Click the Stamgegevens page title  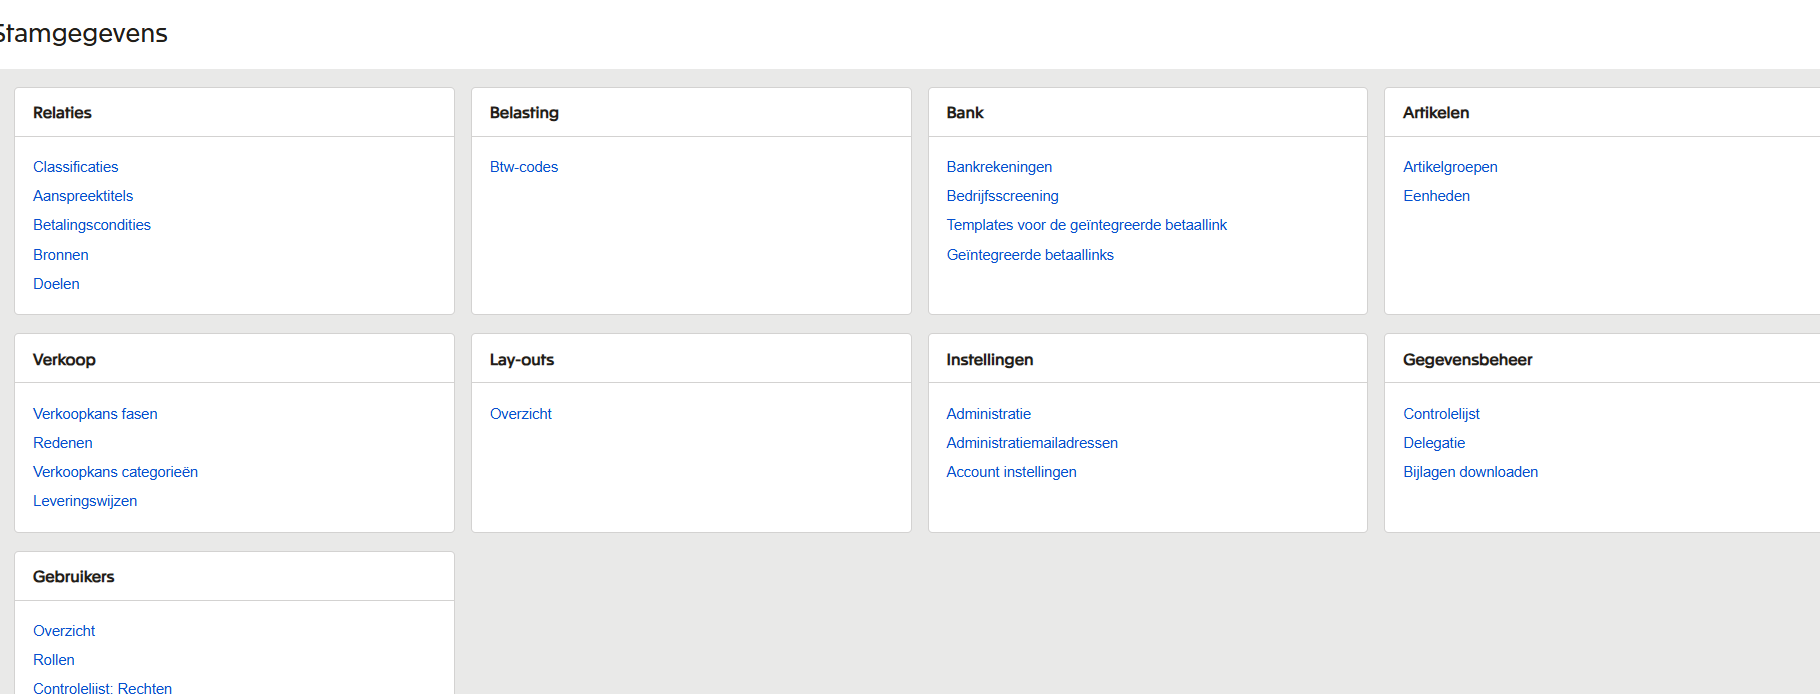point(82,33)
